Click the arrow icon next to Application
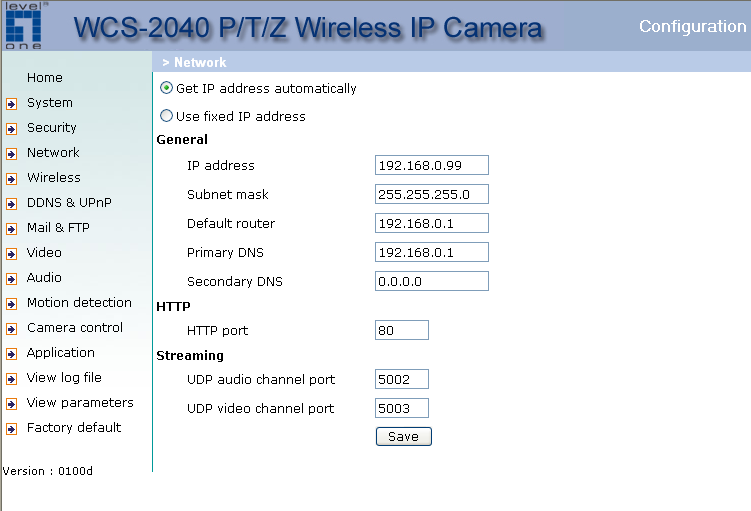 click(x=11, y=353)
